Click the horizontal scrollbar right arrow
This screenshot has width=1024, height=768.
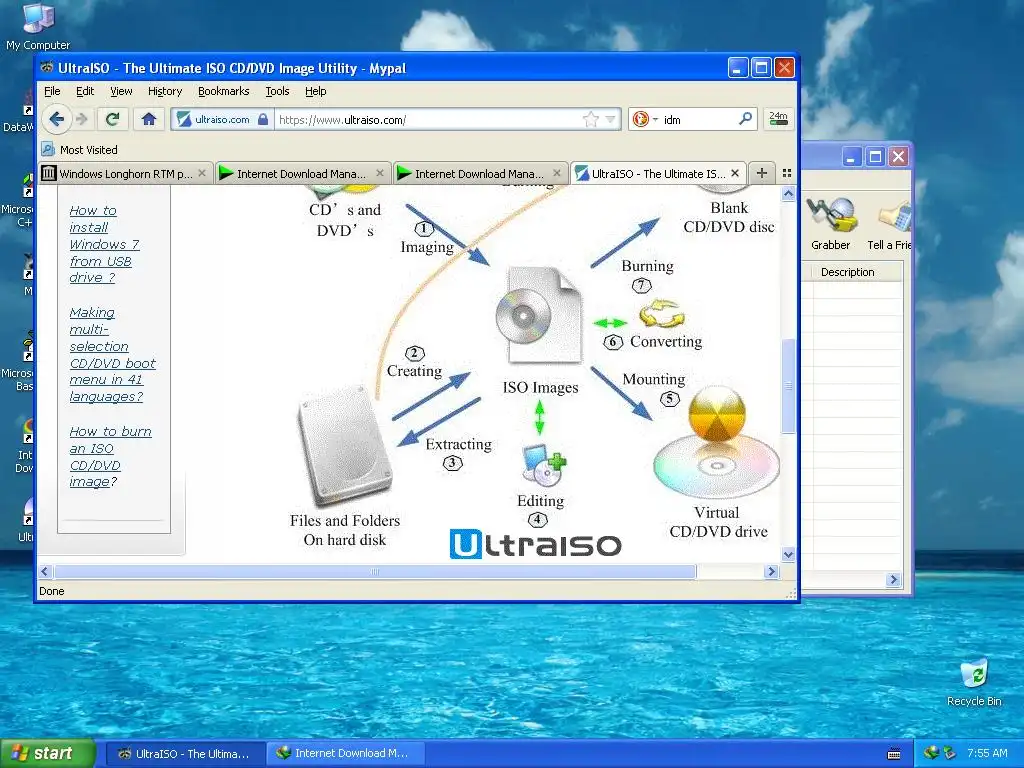tap(771, 571)
